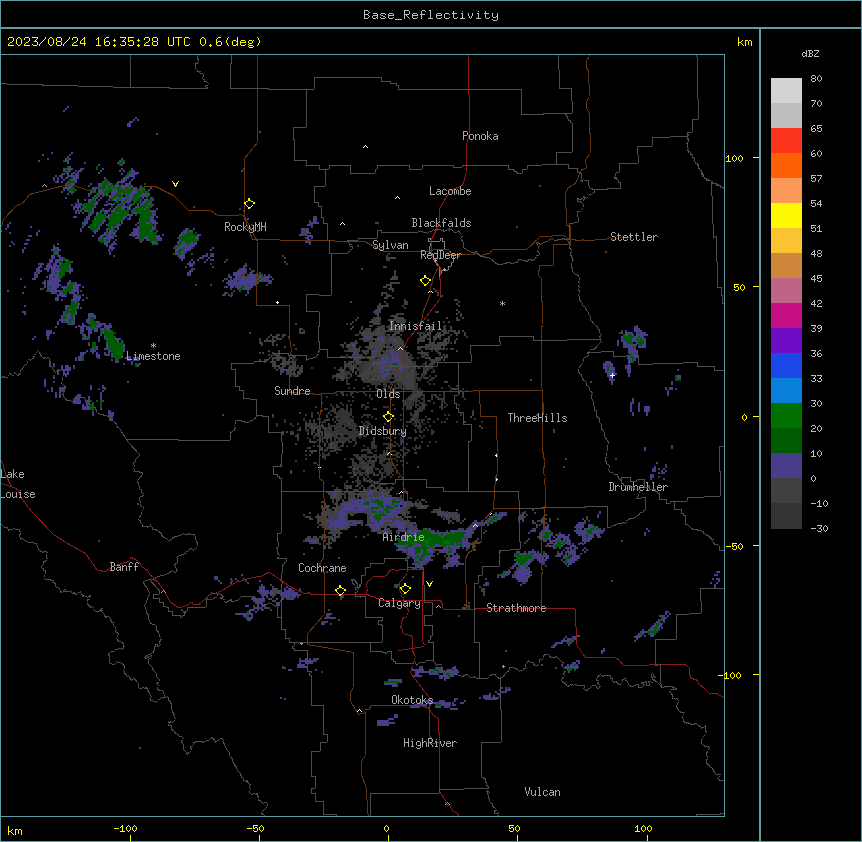This screenshot has width=862, height=842.
Task: Click the Lake Louise label
Action: (x=18, y=484)
